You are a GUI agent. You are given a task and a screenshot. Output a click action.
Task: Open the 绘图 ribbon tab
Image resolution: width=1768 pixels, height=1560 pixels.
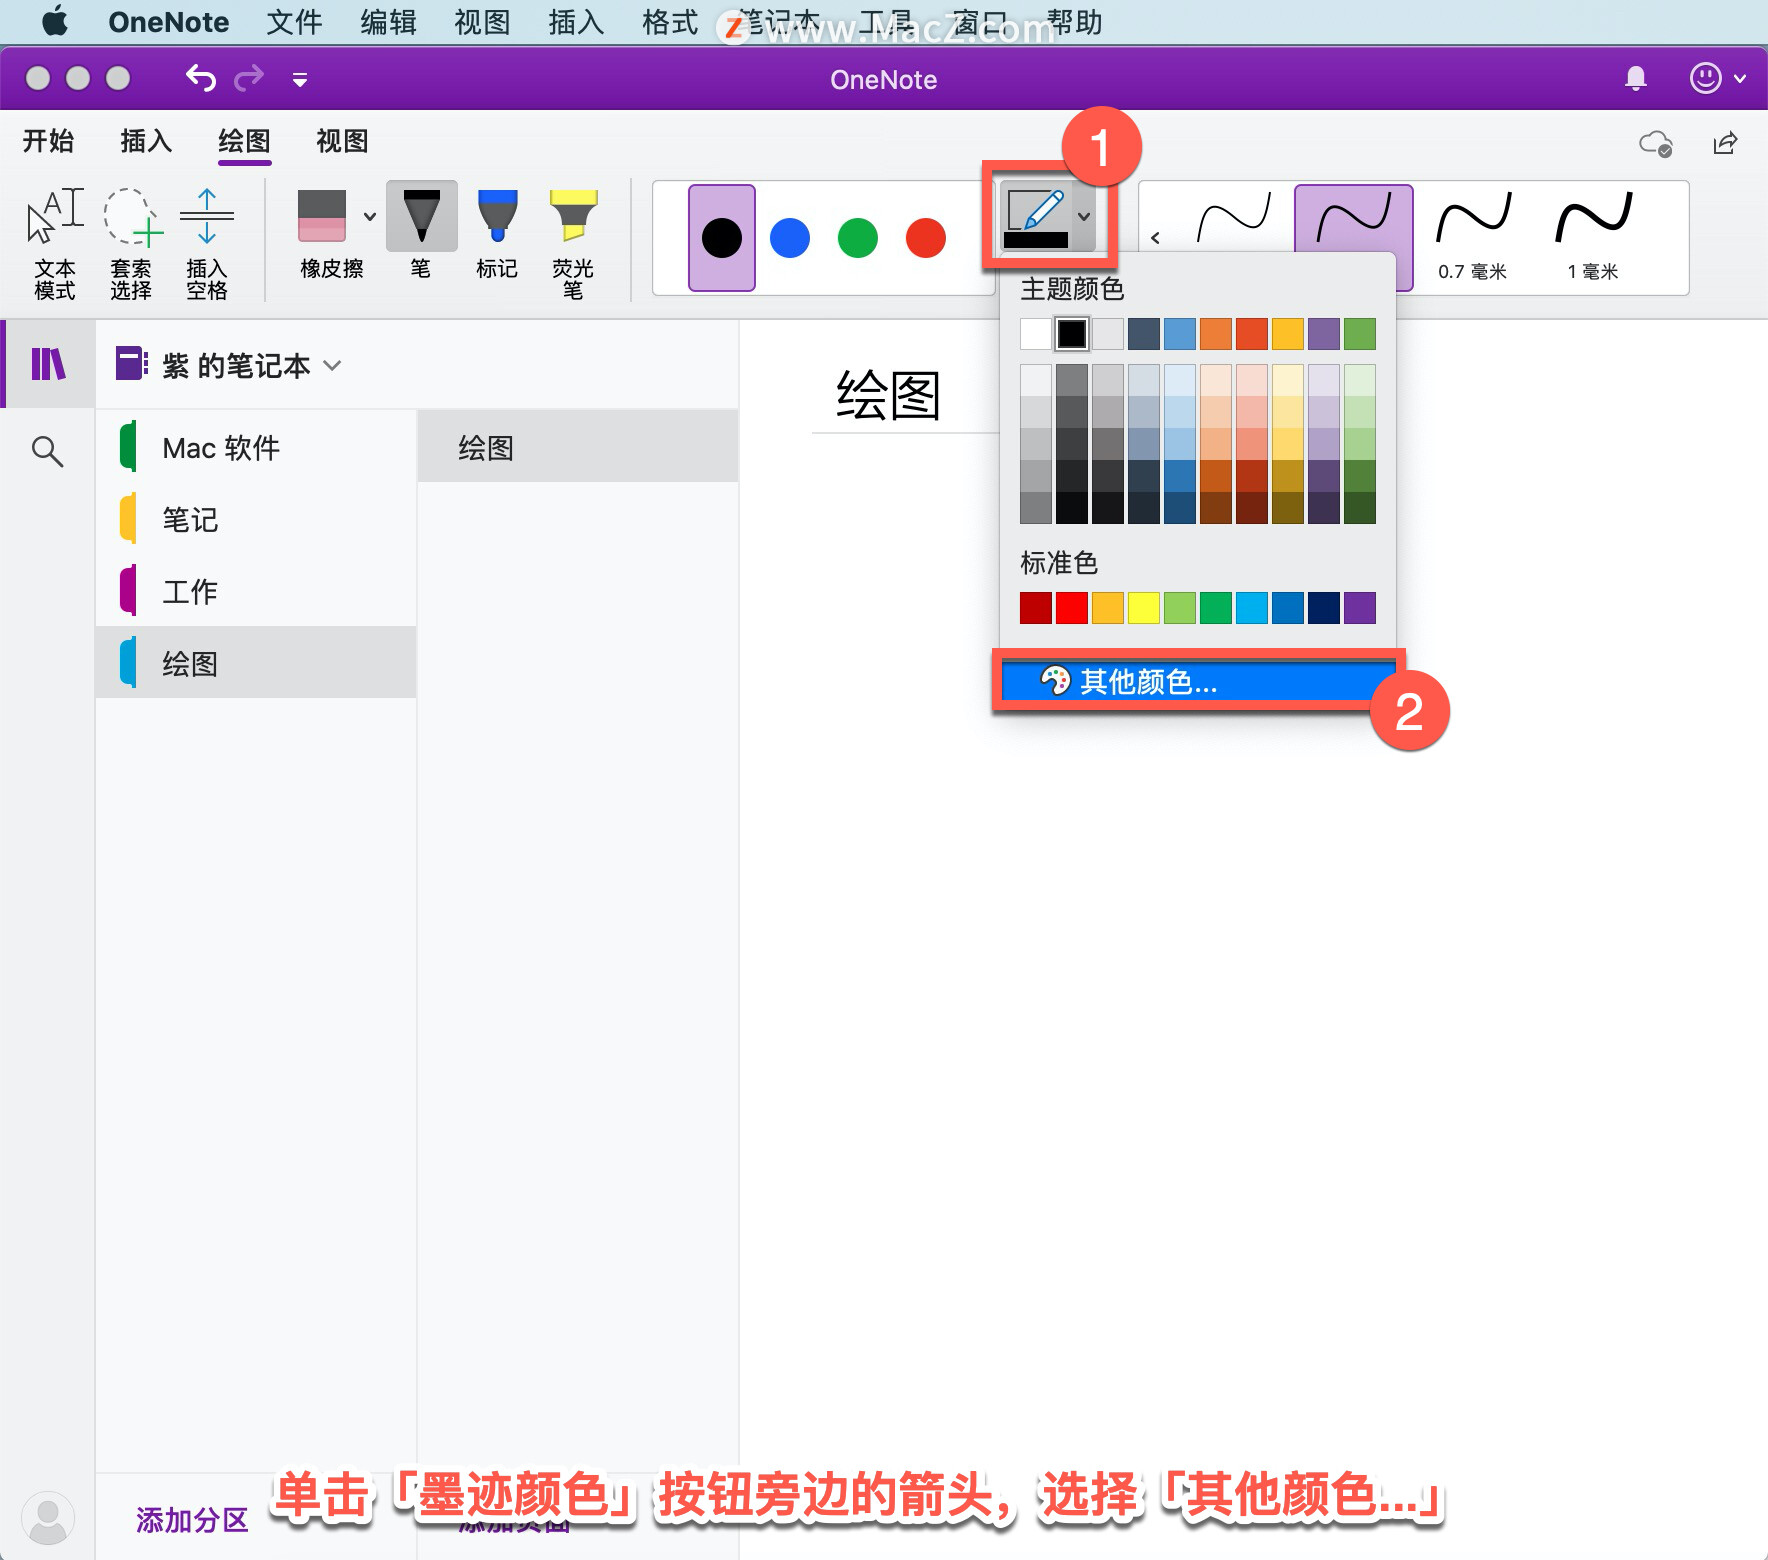(245, 141)
